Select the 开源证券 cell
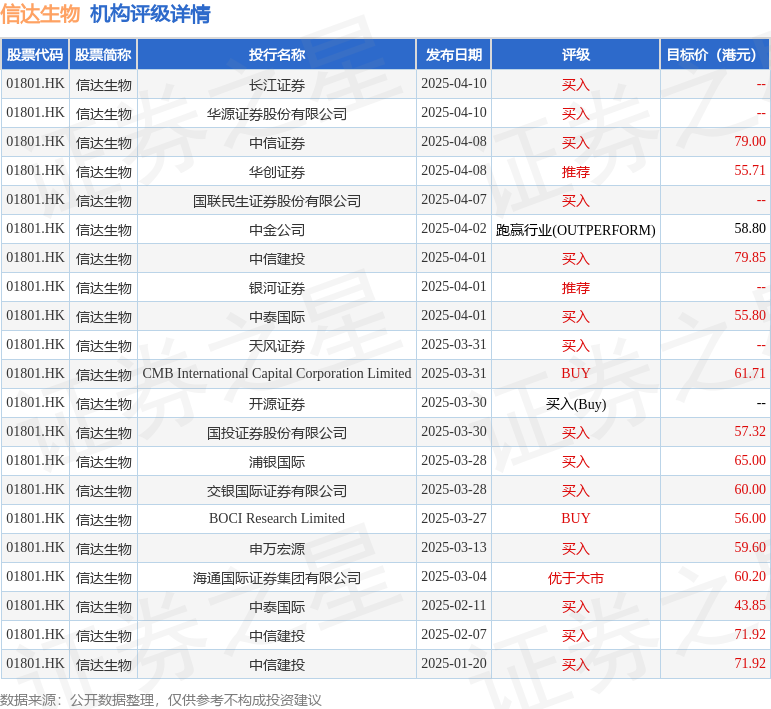 coord(277,404)
